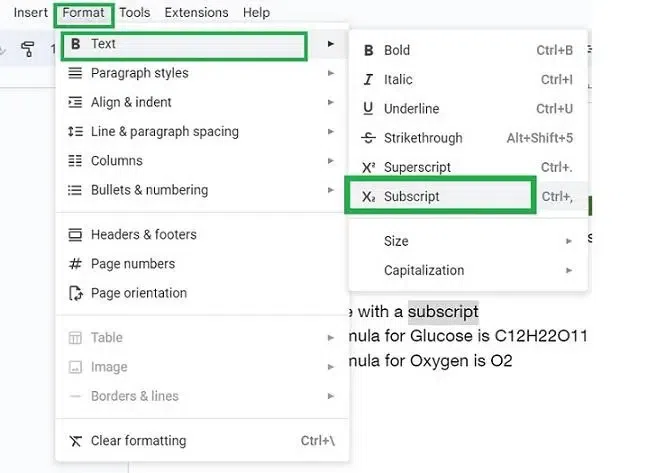Open Headers & footers option
Image resolution: width=647 pixels, height=473 pixels.
[143, 235]
